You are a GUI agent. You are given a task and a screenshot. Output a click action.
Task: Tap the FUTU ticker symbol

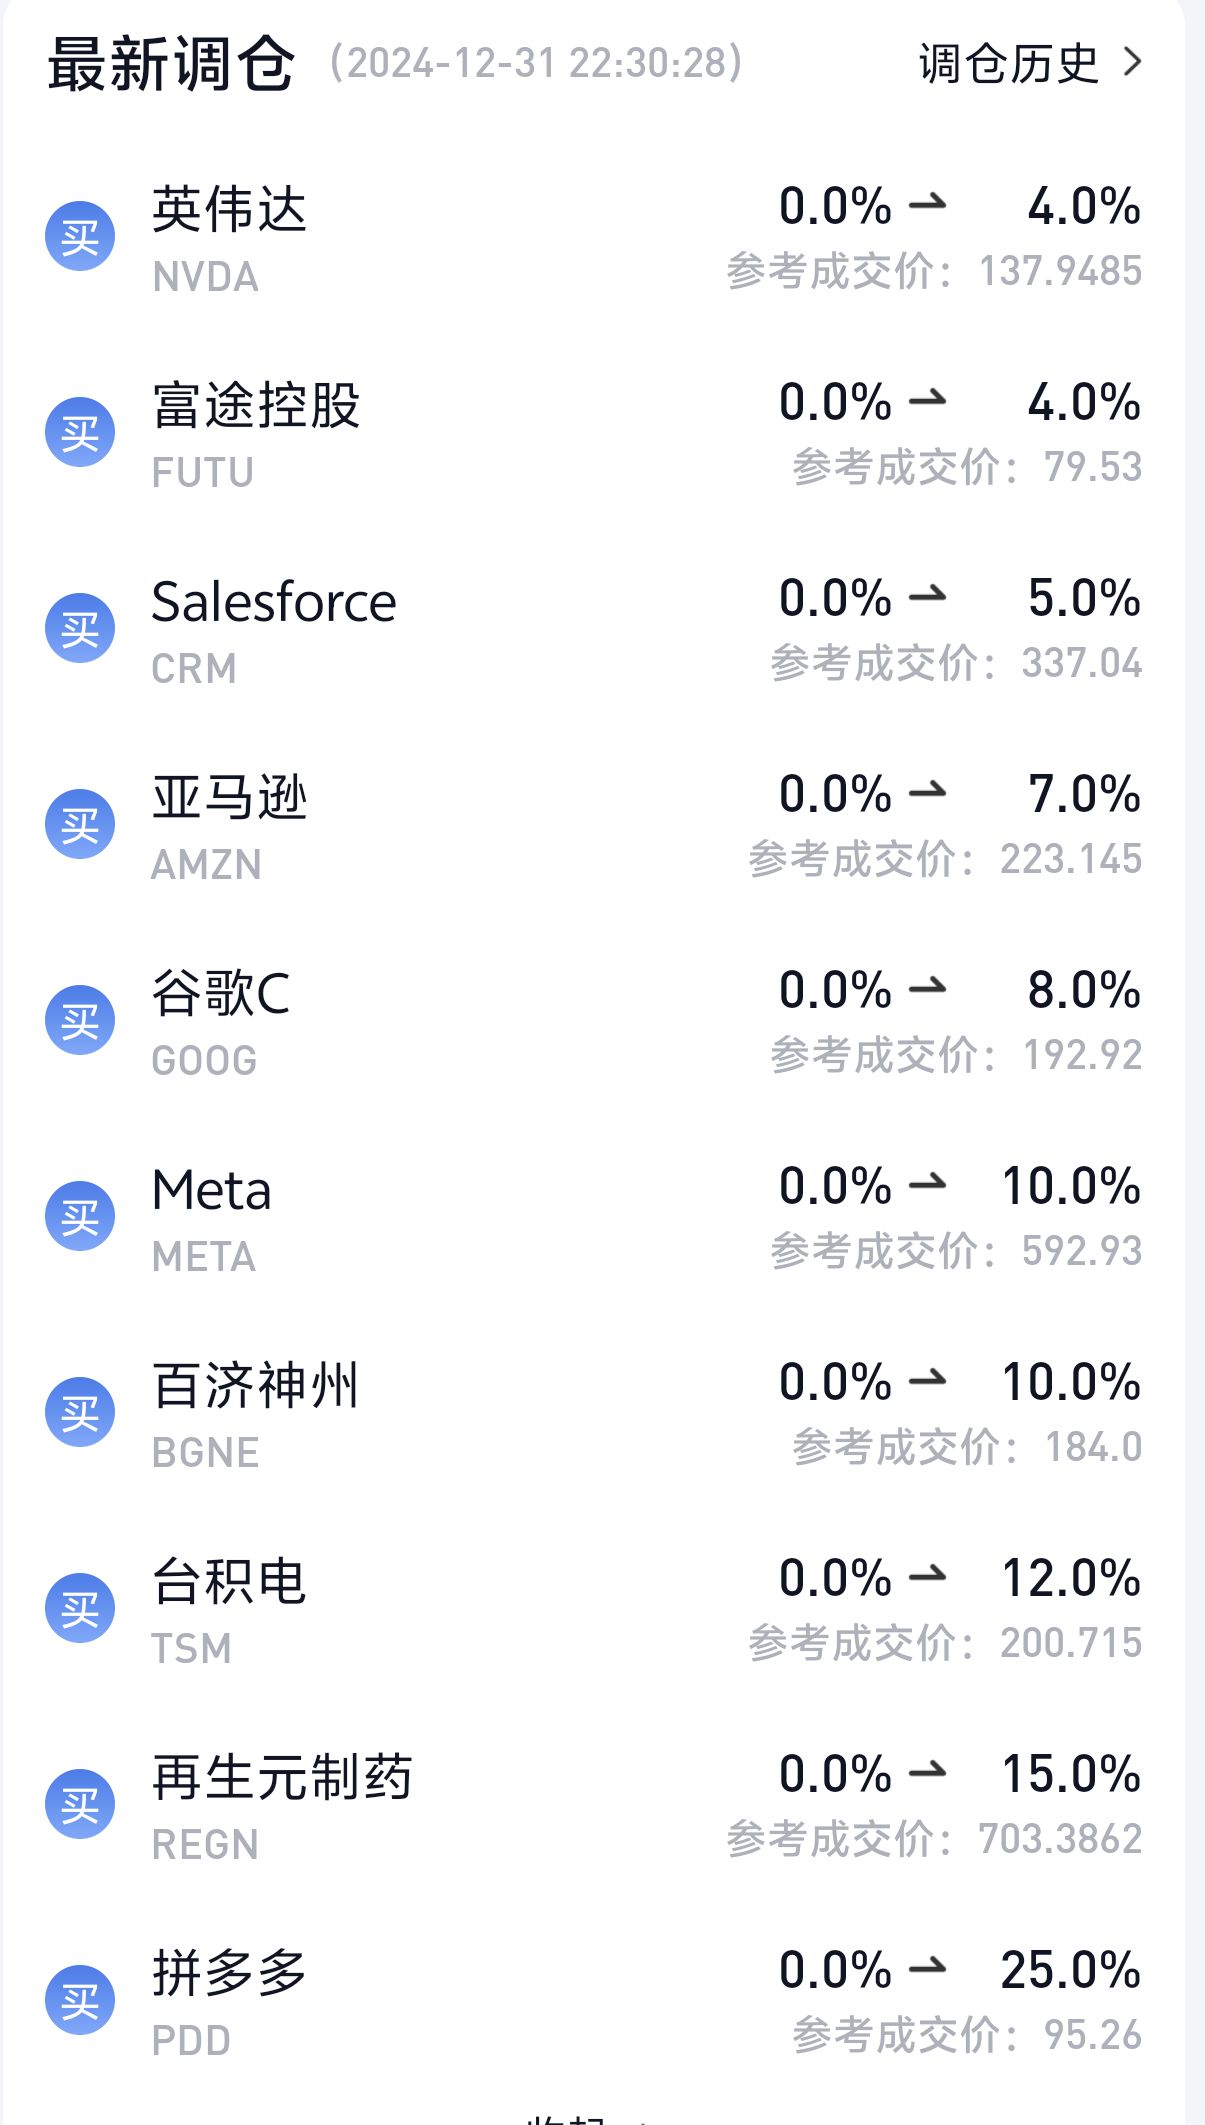(x=203, y=473)
